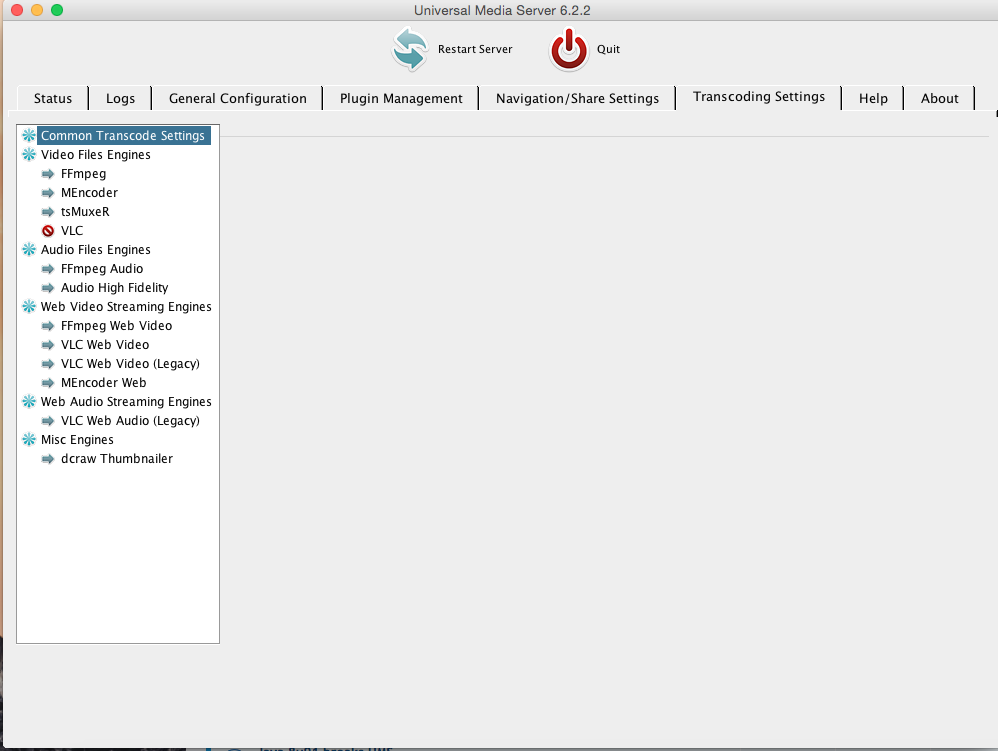Select the FFmpeg Web Video entry
This screenshot has width=998, height=751.
click(x=116, y=326)
